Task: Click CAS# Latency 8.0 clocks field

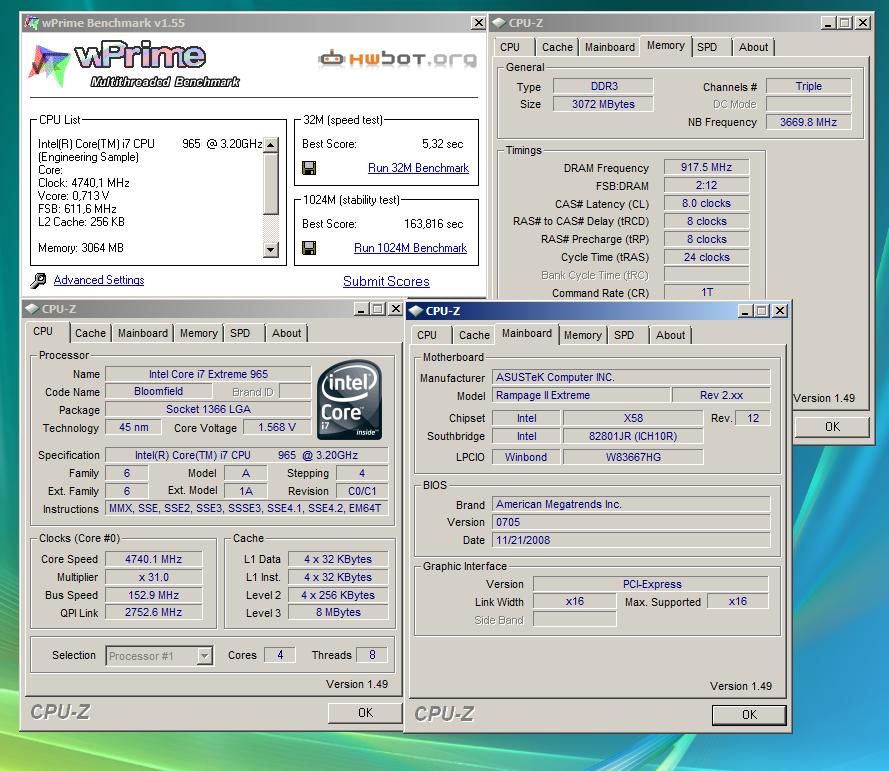Action: (706, 203)
